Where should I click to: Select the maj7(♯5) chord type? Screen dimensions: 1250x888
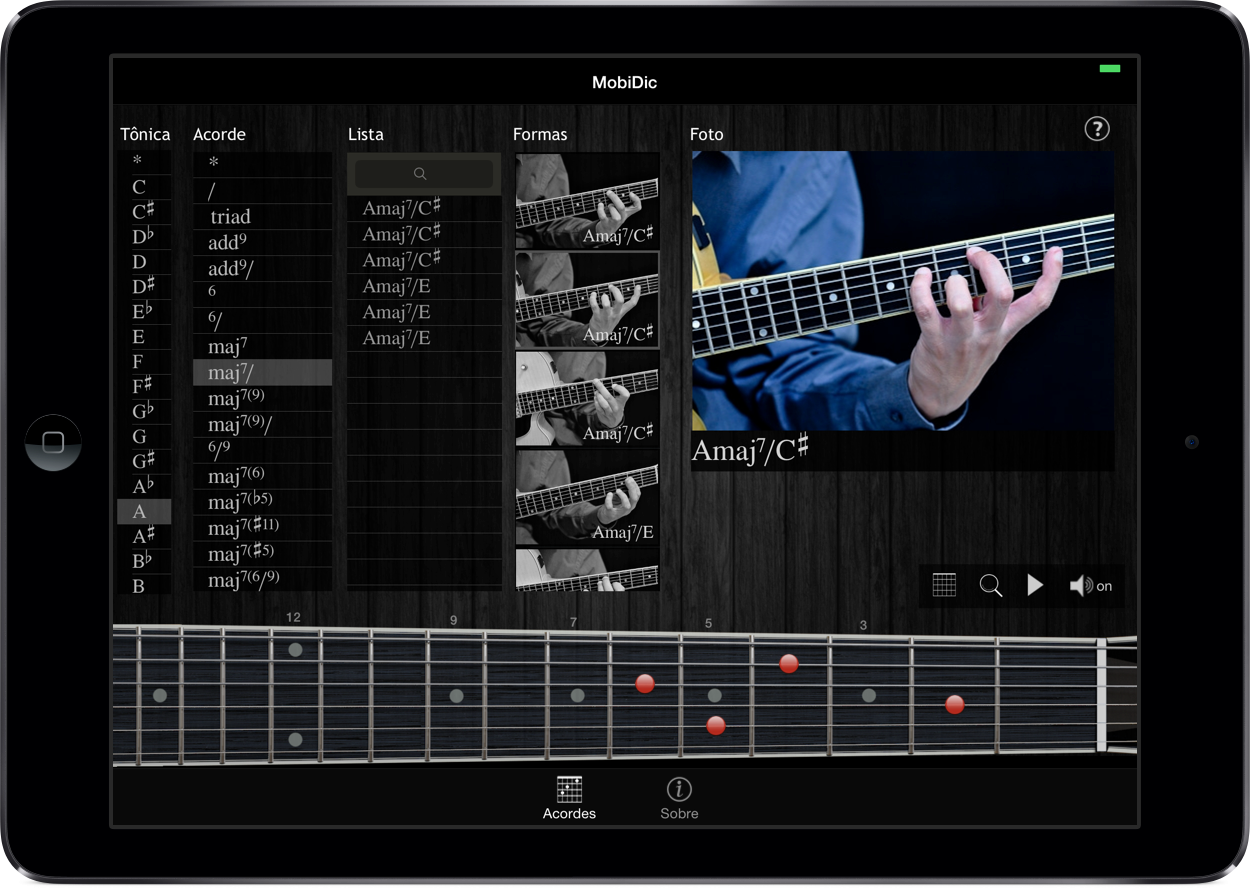coord(262,554)
